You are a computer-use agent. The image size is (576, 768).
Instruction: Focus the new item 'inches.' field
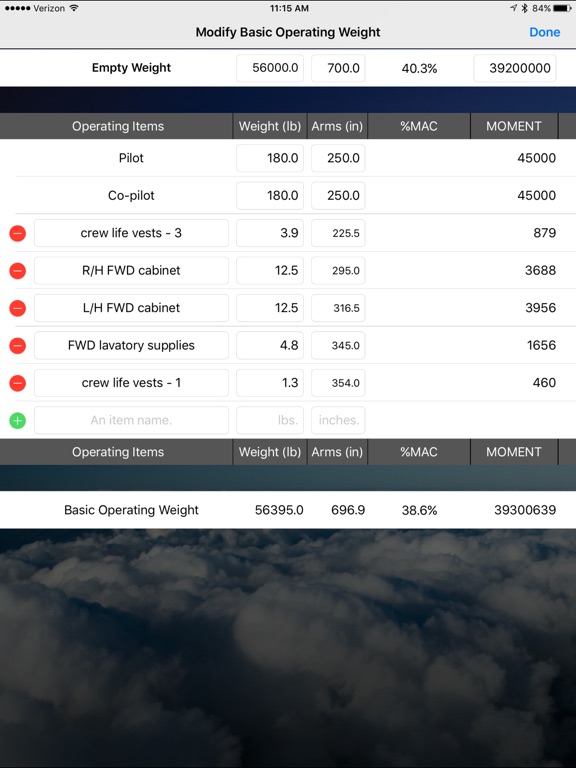(x=338, y=420)
